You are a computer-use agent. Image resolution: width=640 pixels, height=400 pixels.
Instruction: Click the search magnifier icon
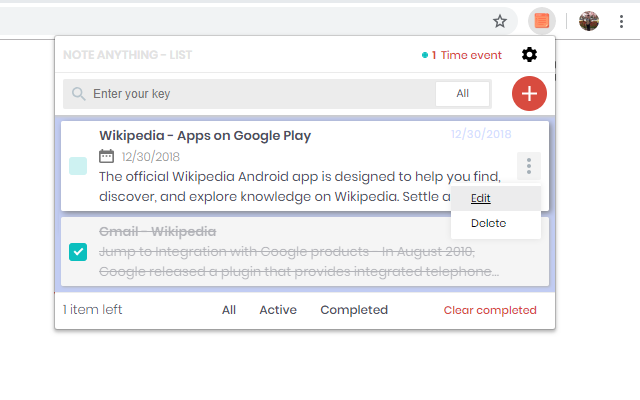tap(78, 94)
